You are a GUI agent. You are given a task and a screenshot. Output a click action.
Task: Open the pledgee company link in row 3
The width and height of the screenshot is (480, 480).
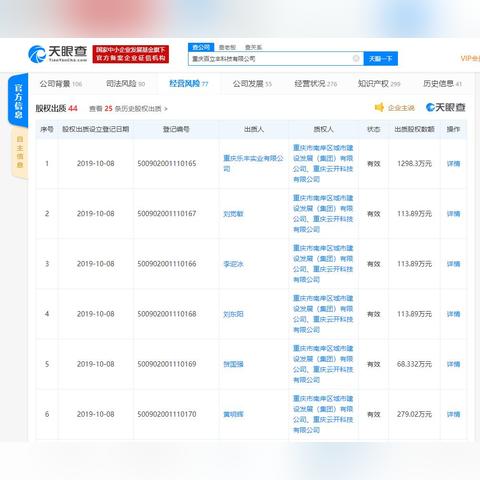point(323,264)
